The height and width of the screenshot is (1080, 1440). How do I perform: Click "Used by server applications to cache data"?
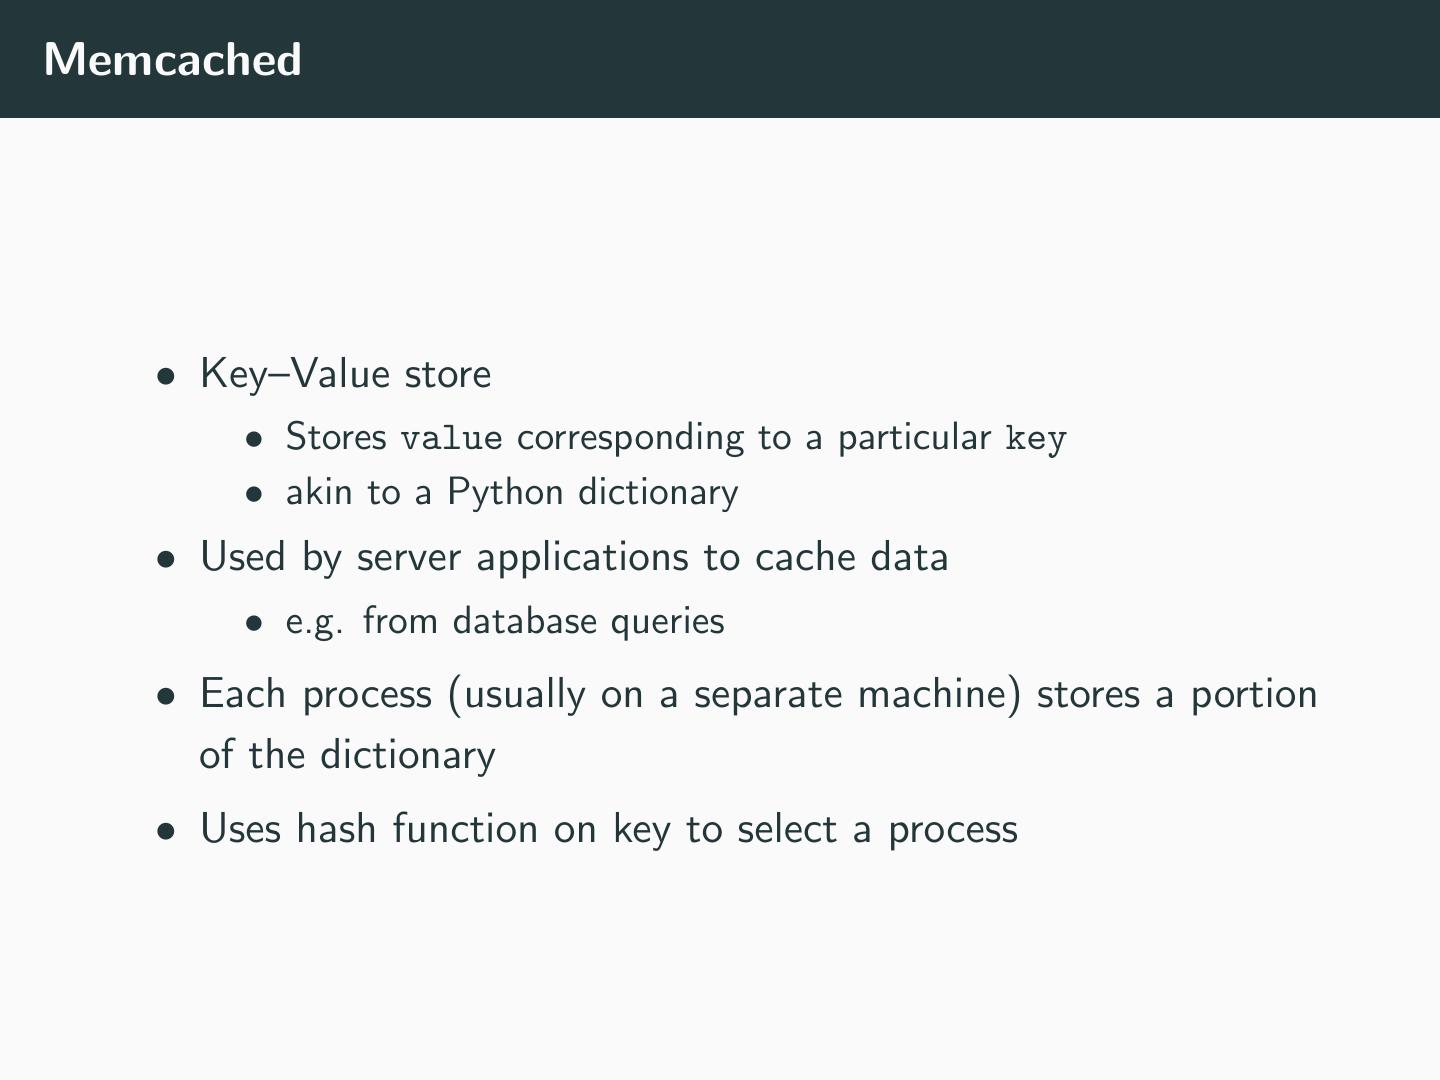tap(574, 557)
